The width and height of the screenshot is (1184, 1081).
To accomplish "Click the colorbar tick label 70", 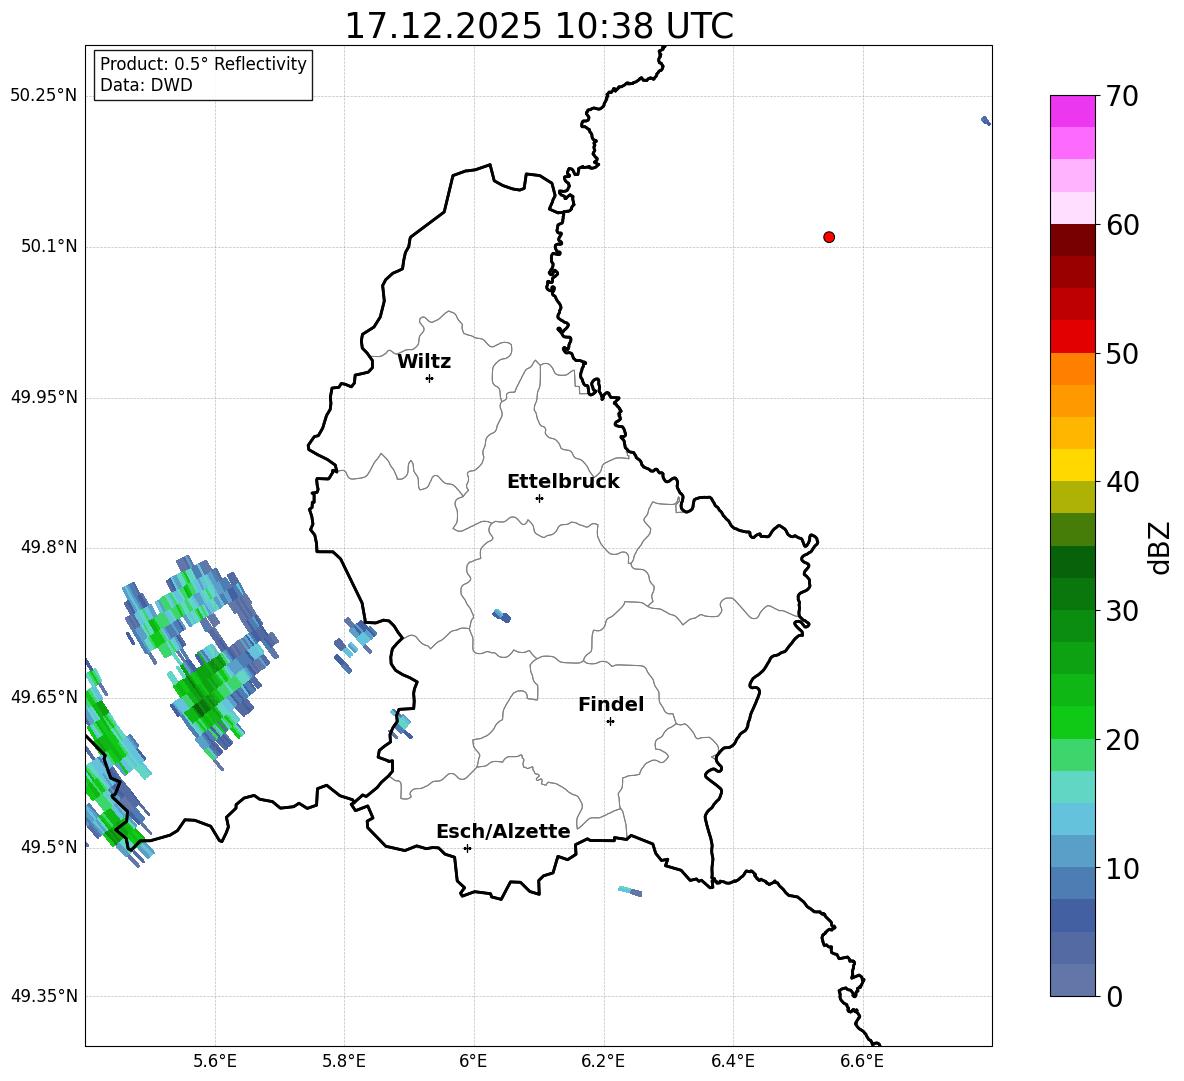I will (1122, 97).
